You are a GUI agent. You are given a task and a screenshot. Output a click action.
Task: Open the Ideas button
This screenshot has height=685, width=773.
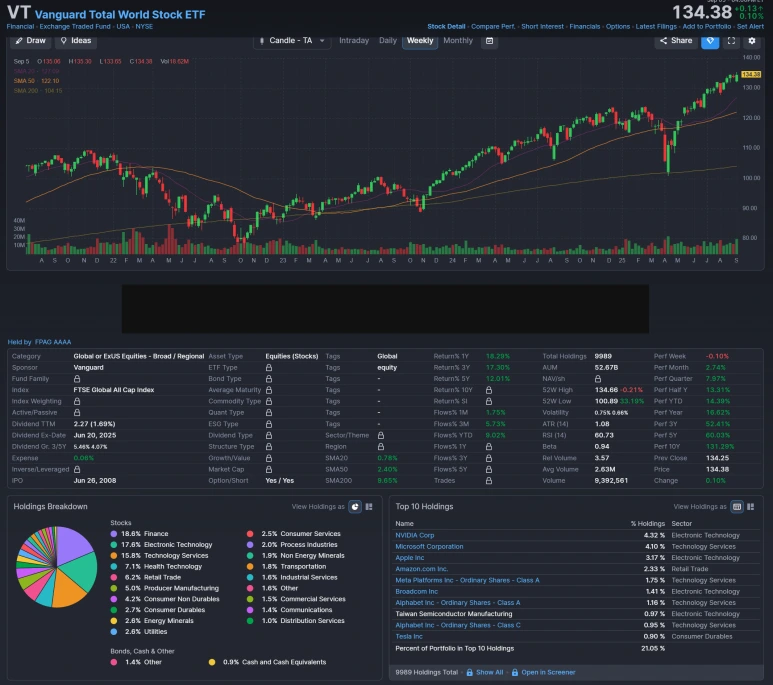point(76,41)
